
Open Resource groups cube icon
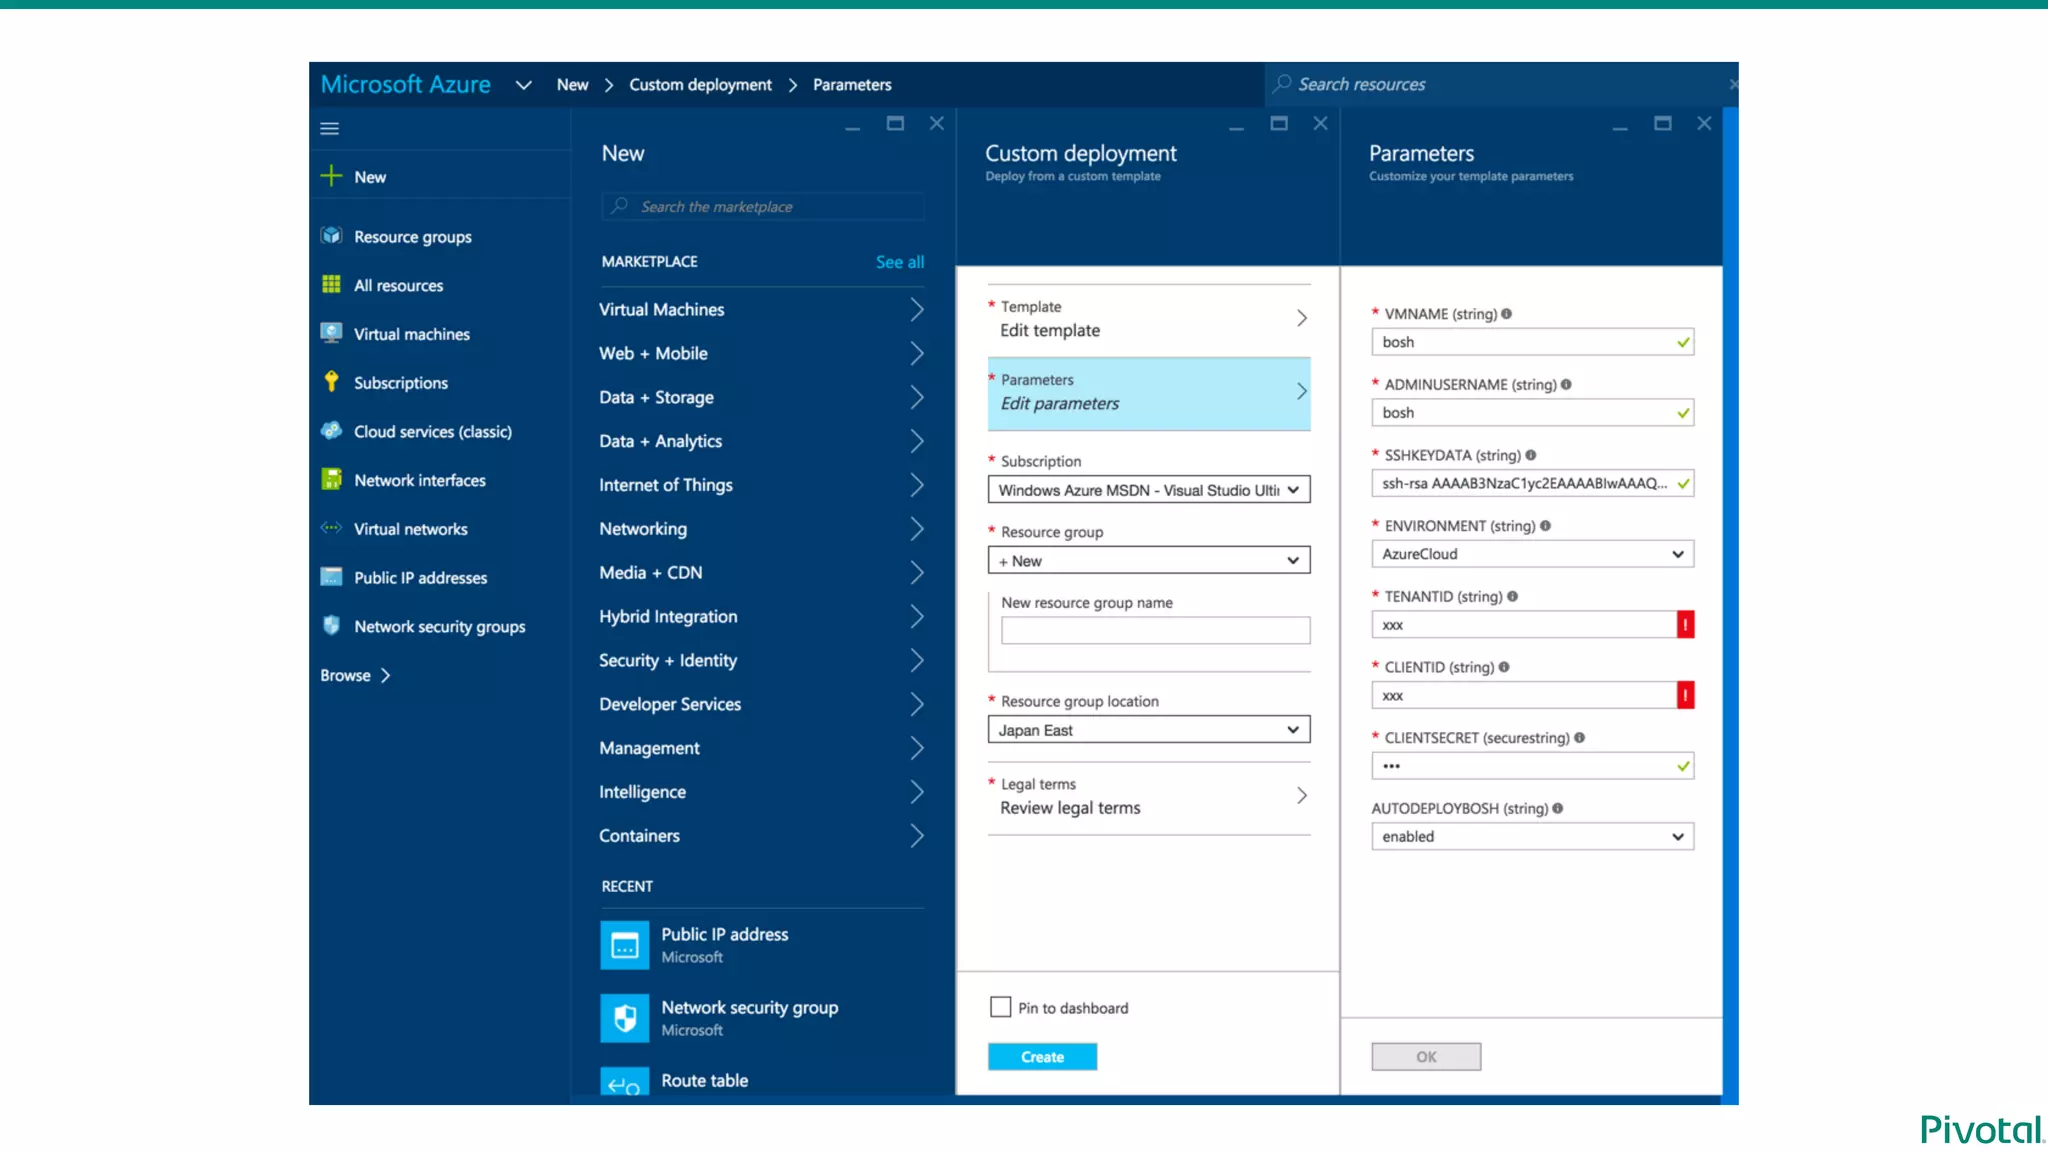331,236
